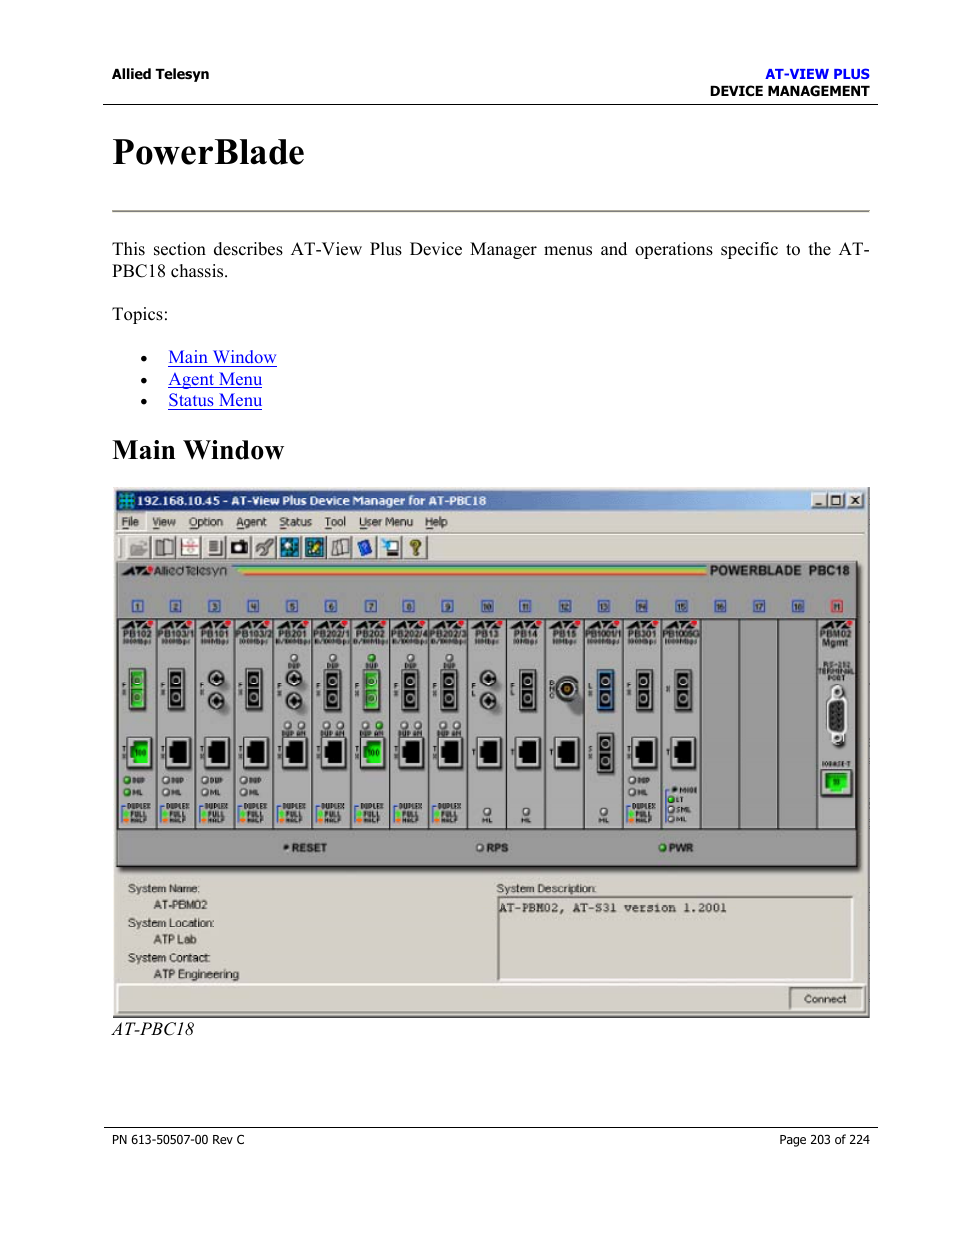
Task: Click the PB13 module header label
Action: [487, 634]
